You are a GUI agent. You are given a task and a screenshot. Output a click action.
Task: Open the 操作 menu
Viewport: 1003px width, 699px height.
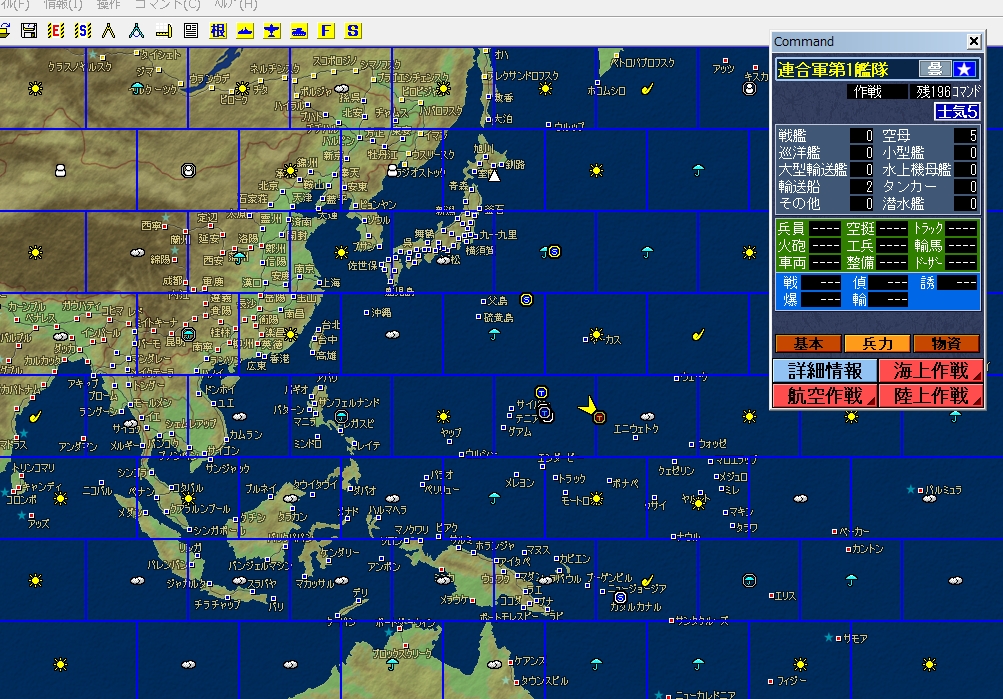pos(108,5)
